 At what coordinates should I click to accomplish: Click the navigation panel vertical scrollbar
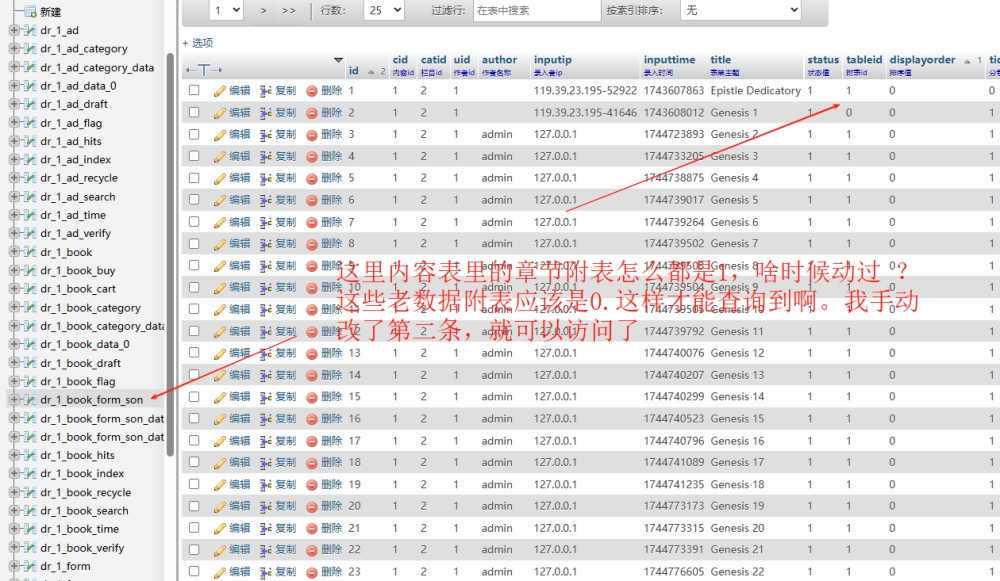(170, 255)
